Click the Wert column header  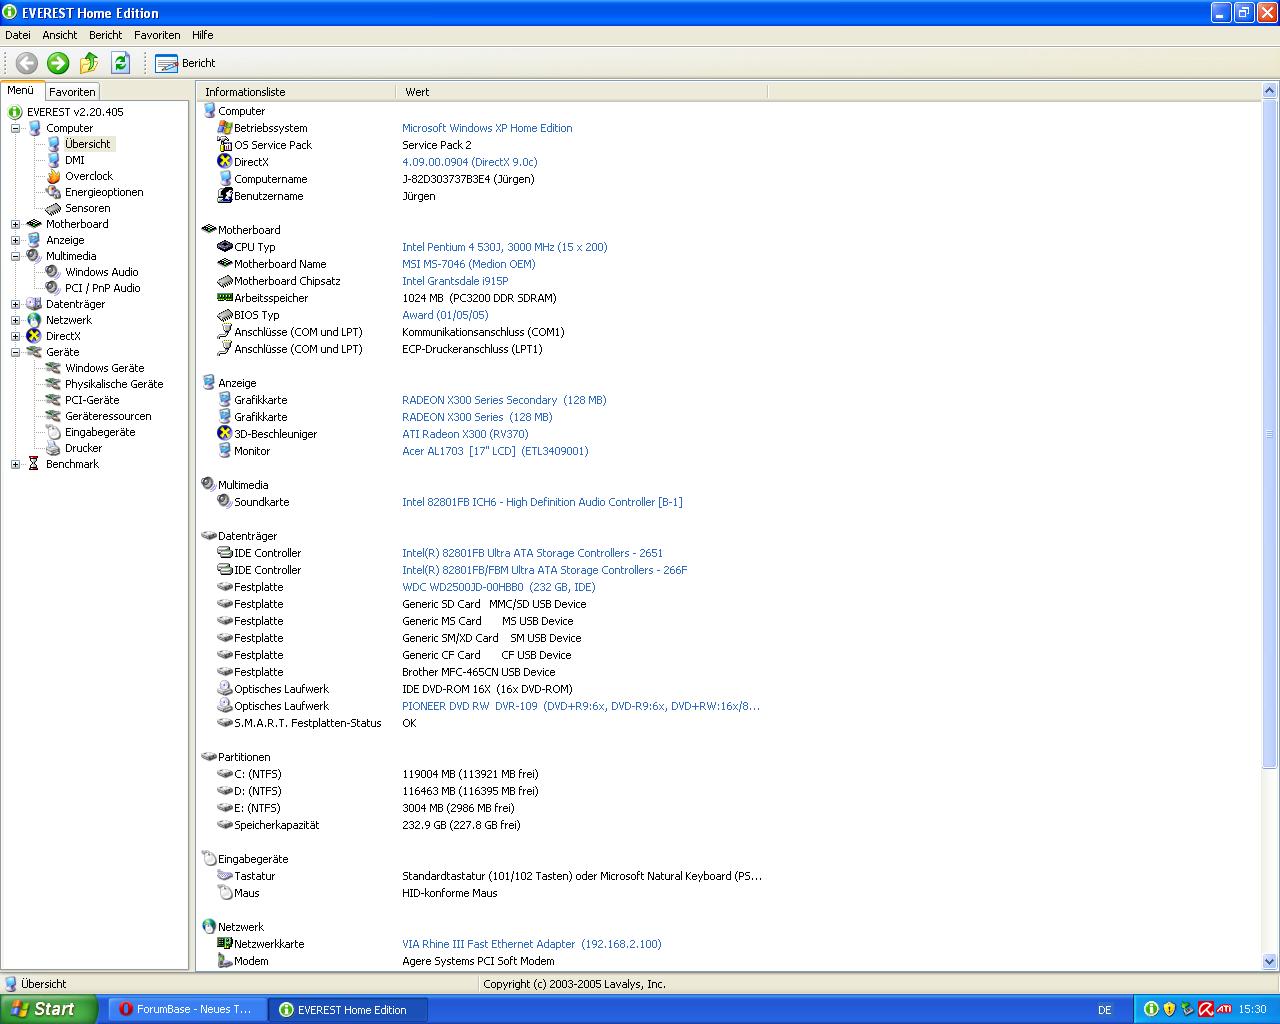click(581, 92)
